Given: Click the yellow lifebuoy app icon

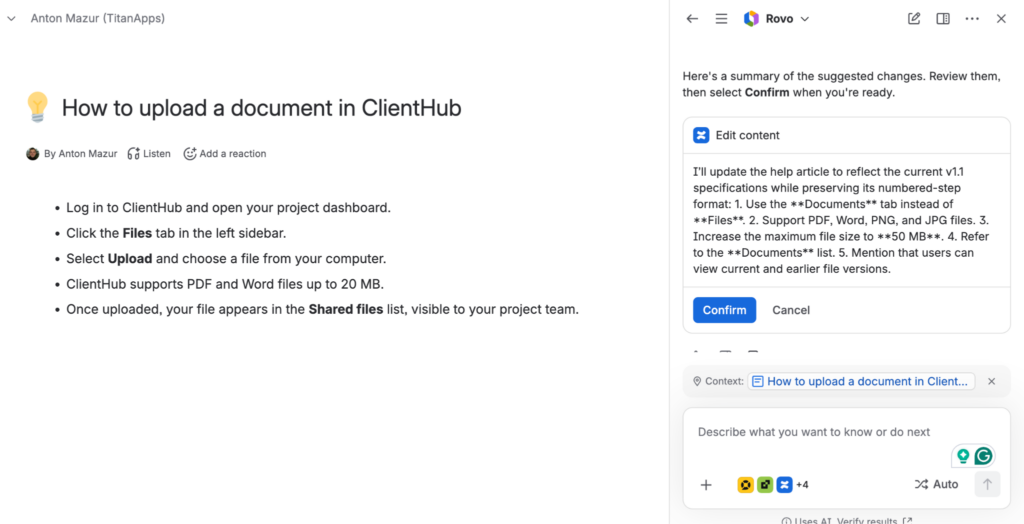Looking at the screenshot, I should (745, 485).
